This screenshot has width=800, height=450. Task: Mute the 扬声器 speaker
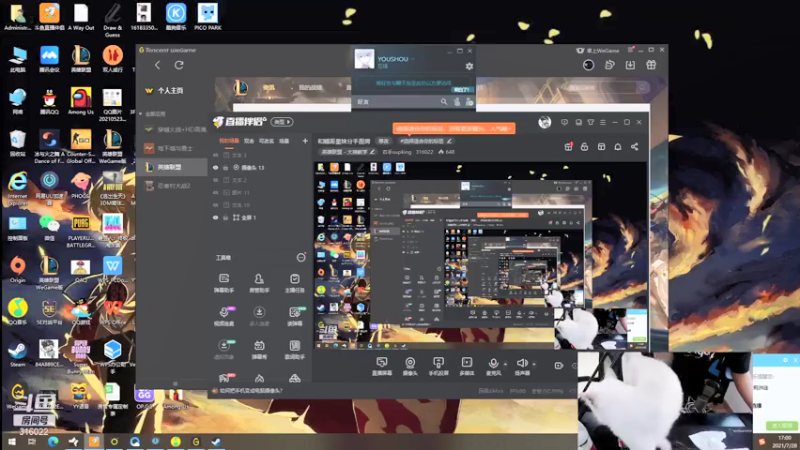point(522,366)
